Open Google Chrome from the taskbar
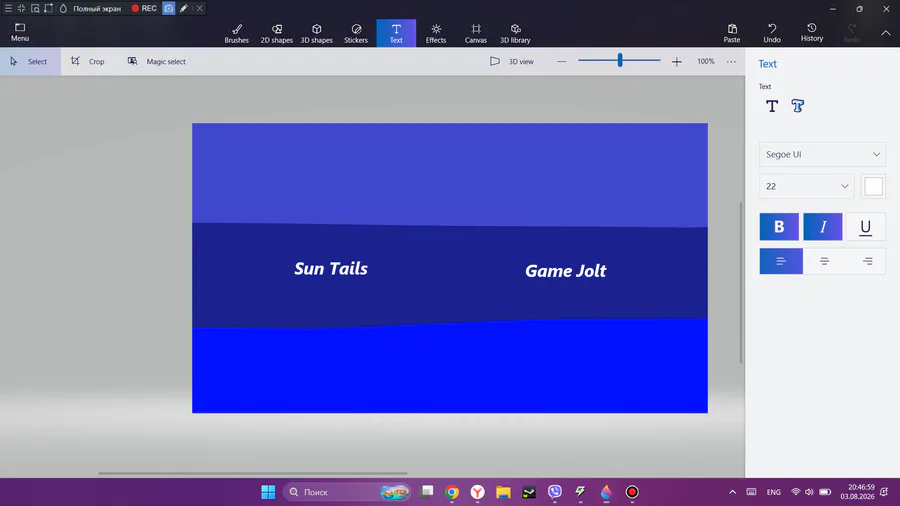The height and width of the screenshot is (506, 900). 452,492
